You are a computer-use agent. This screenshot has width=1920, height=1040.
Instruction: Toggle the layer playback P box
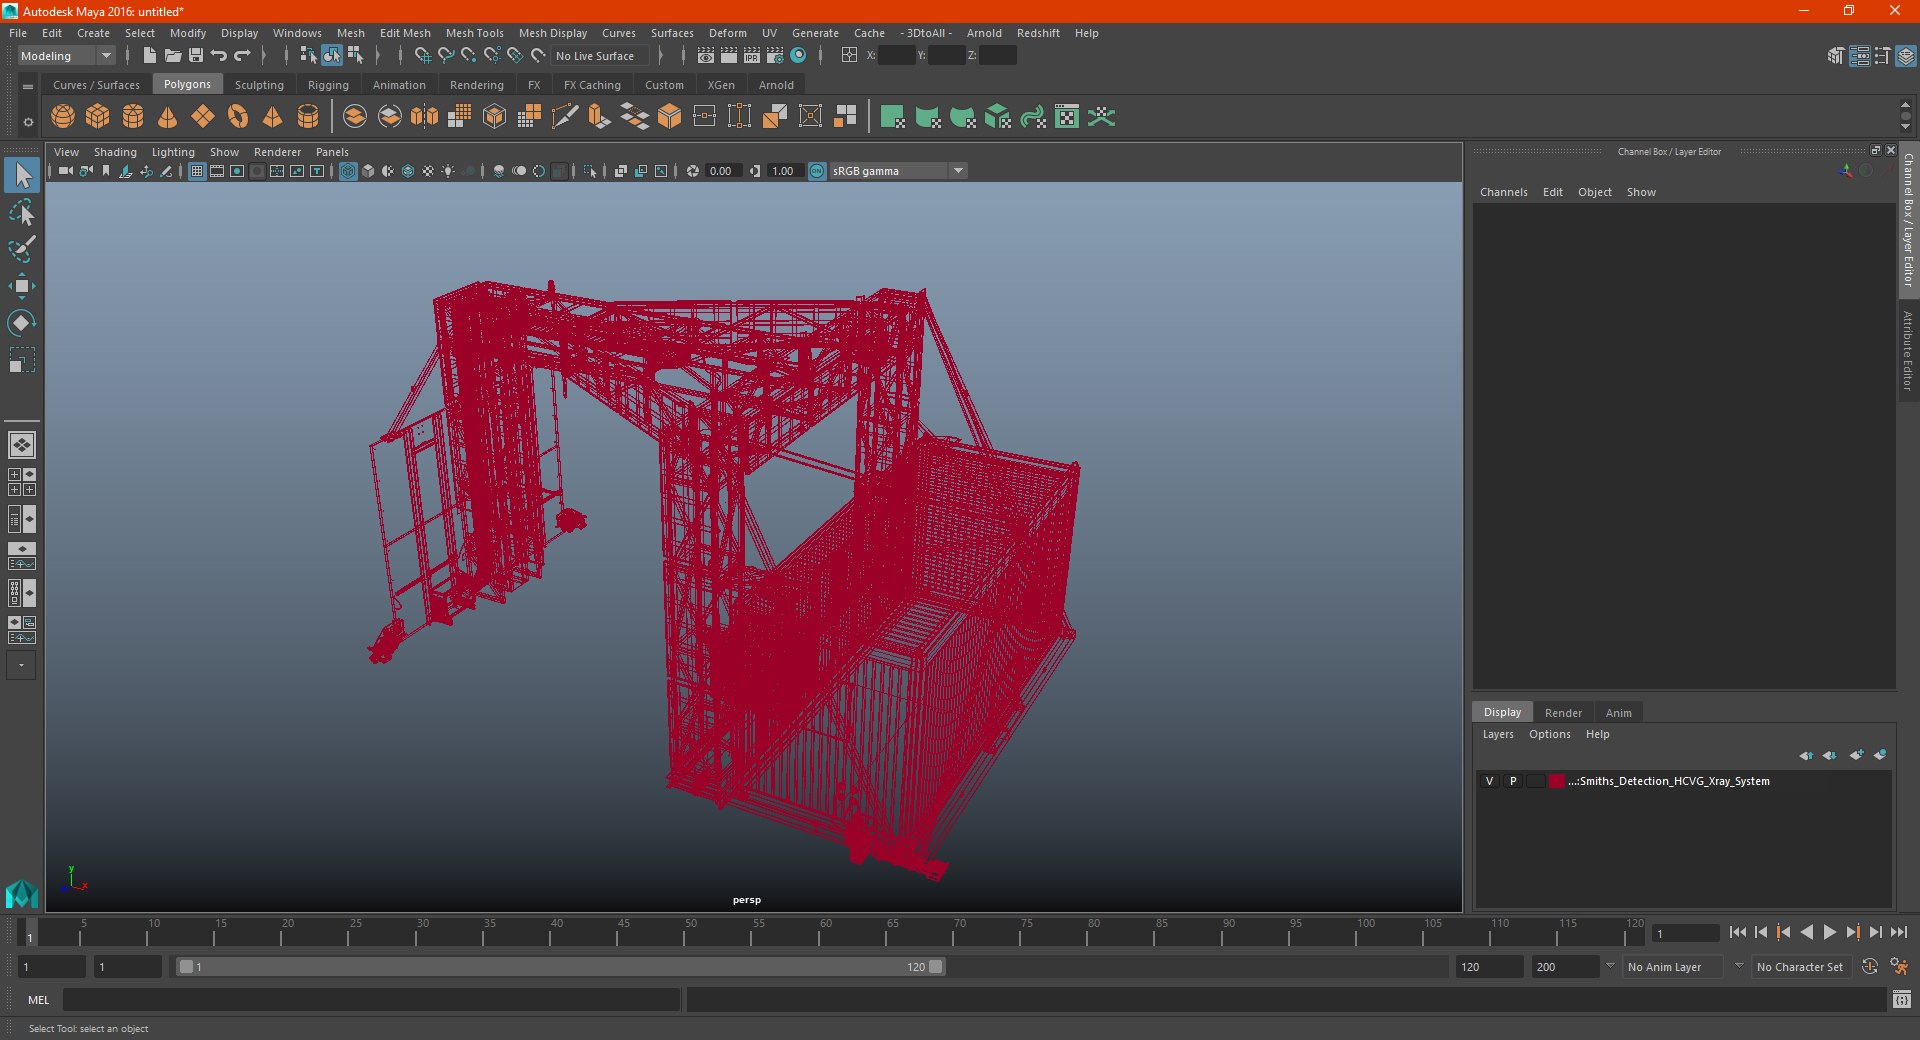click(x=1513, y=781)
